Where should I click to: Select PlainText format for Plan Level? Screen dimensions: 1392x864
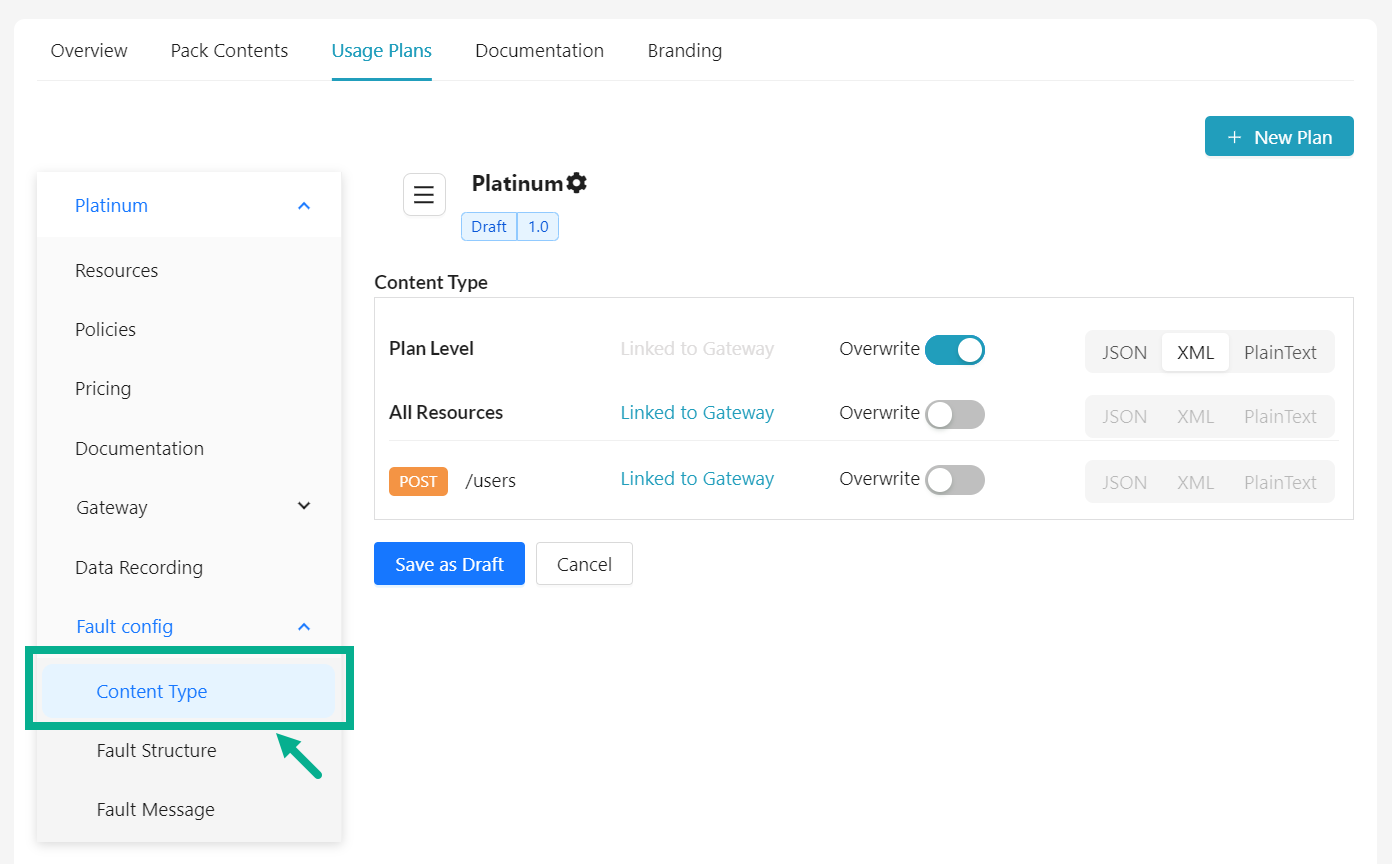tap(1280, 351)
